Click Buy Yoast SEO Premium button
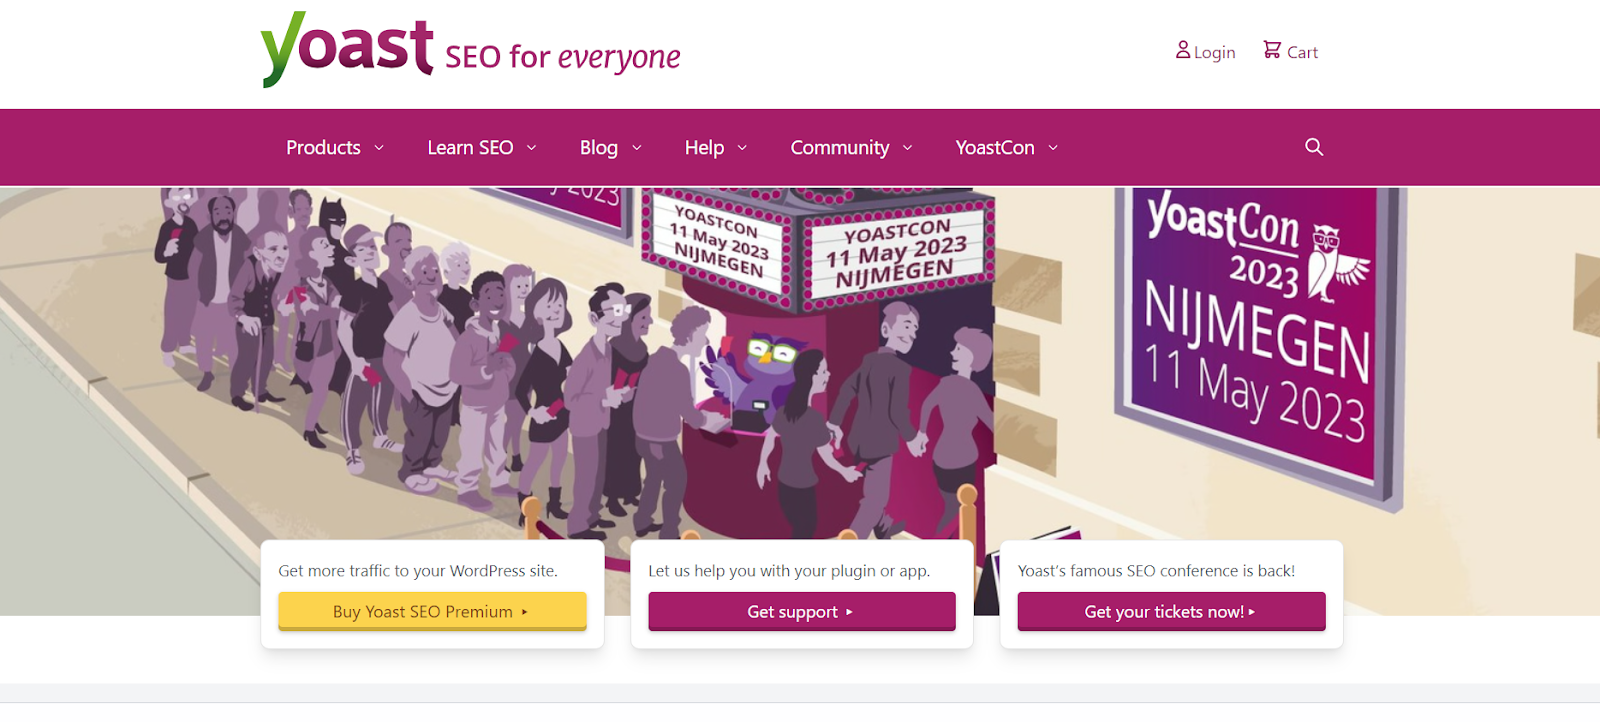 432,612
